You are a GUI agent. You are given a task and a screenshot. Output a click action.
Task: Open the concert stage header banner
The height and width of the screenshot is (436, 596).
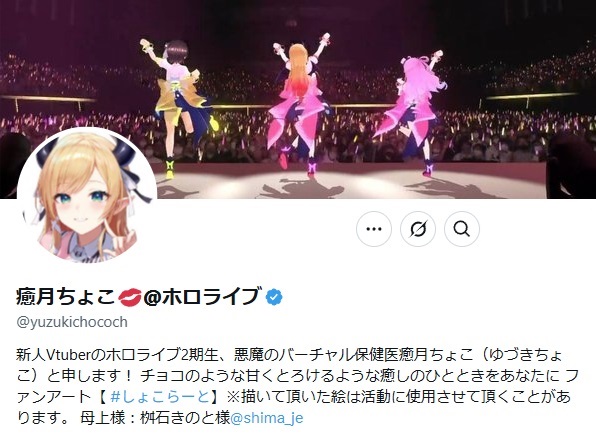click(298, 99)
